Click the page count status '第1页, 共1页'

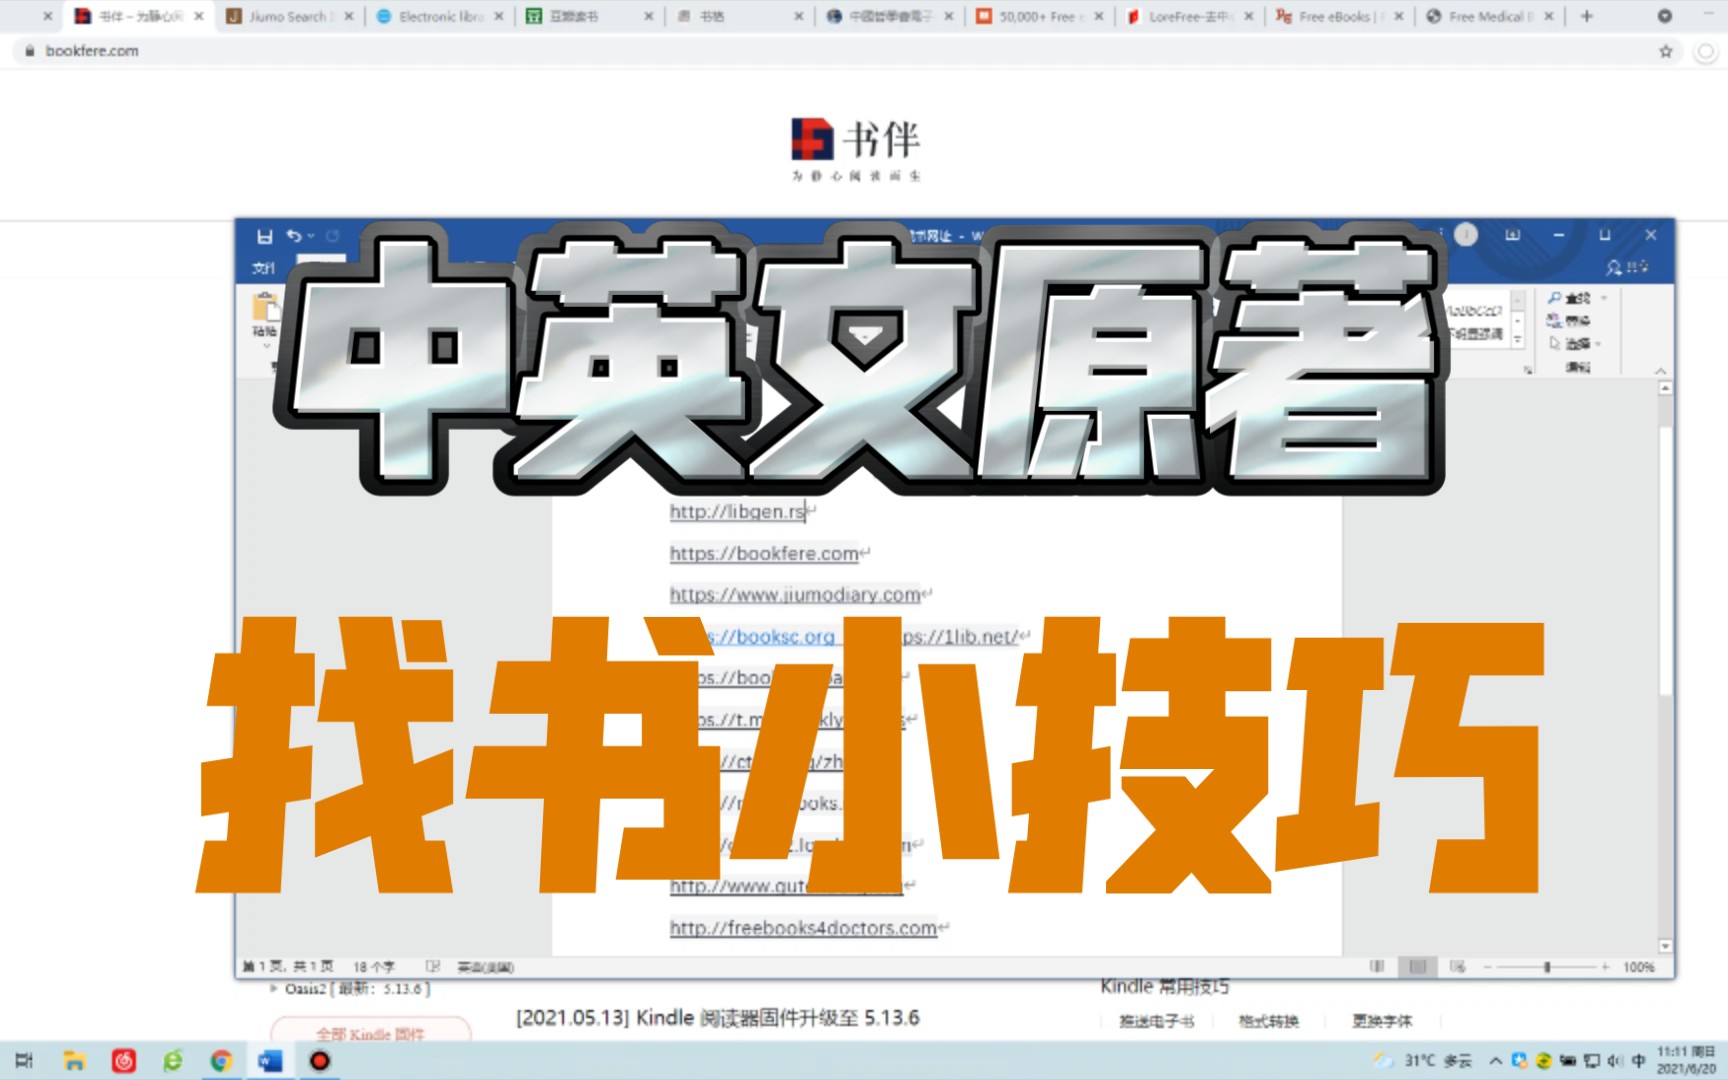coord(288,967)
